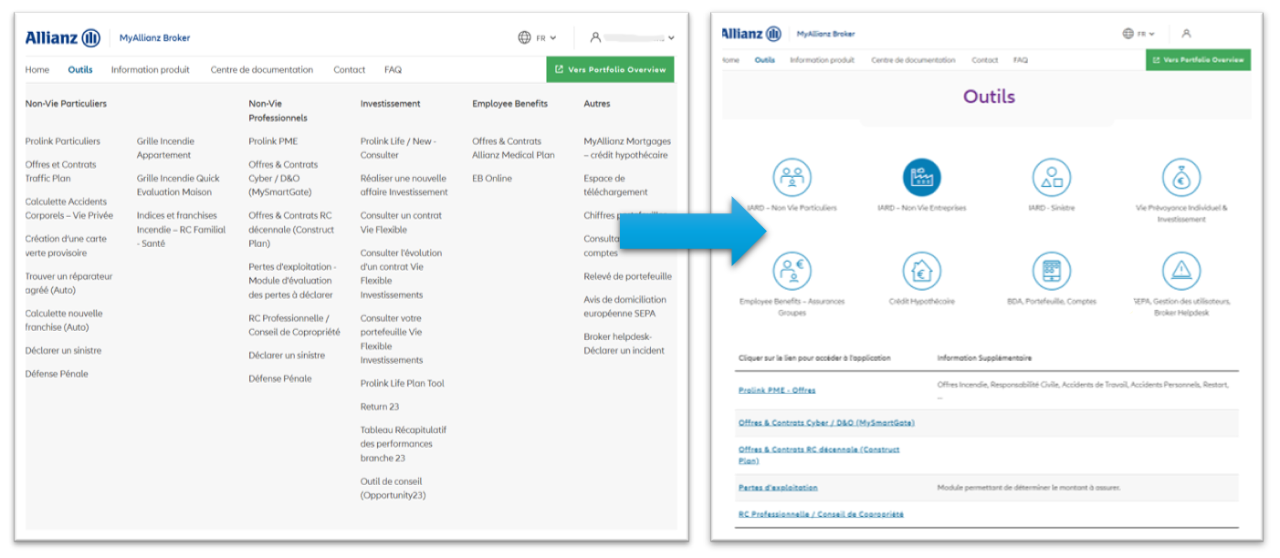Open Prolink PME in the left menu
The height and width of the screenshot is (558, 1280).
click(273, 141)
